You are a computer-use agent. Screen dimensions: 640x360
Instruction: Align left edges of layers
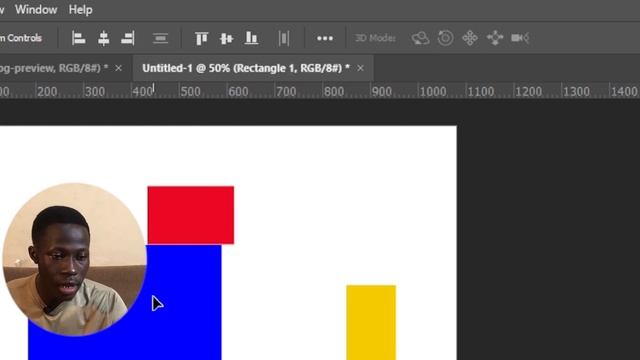point(78,38)
